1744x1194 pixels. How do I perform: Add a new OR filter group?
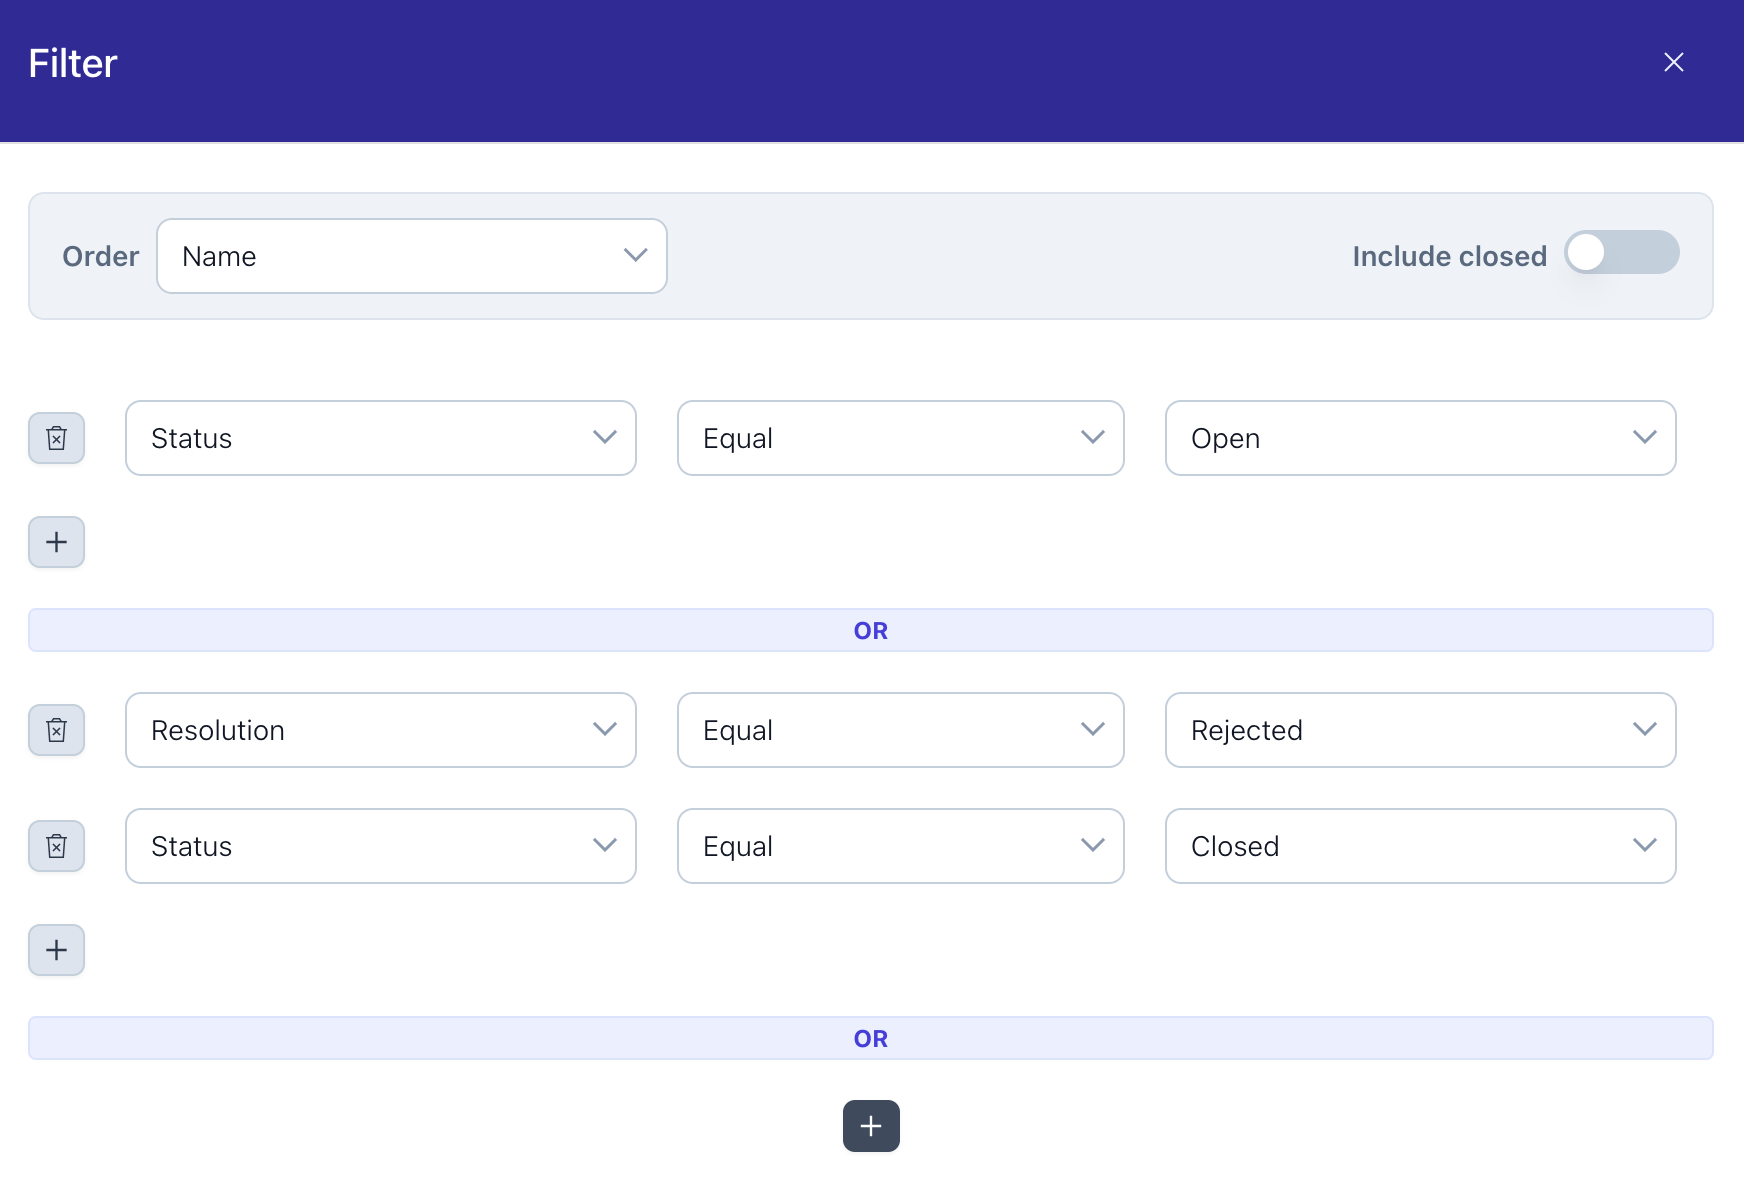[x=871, y=1126]
